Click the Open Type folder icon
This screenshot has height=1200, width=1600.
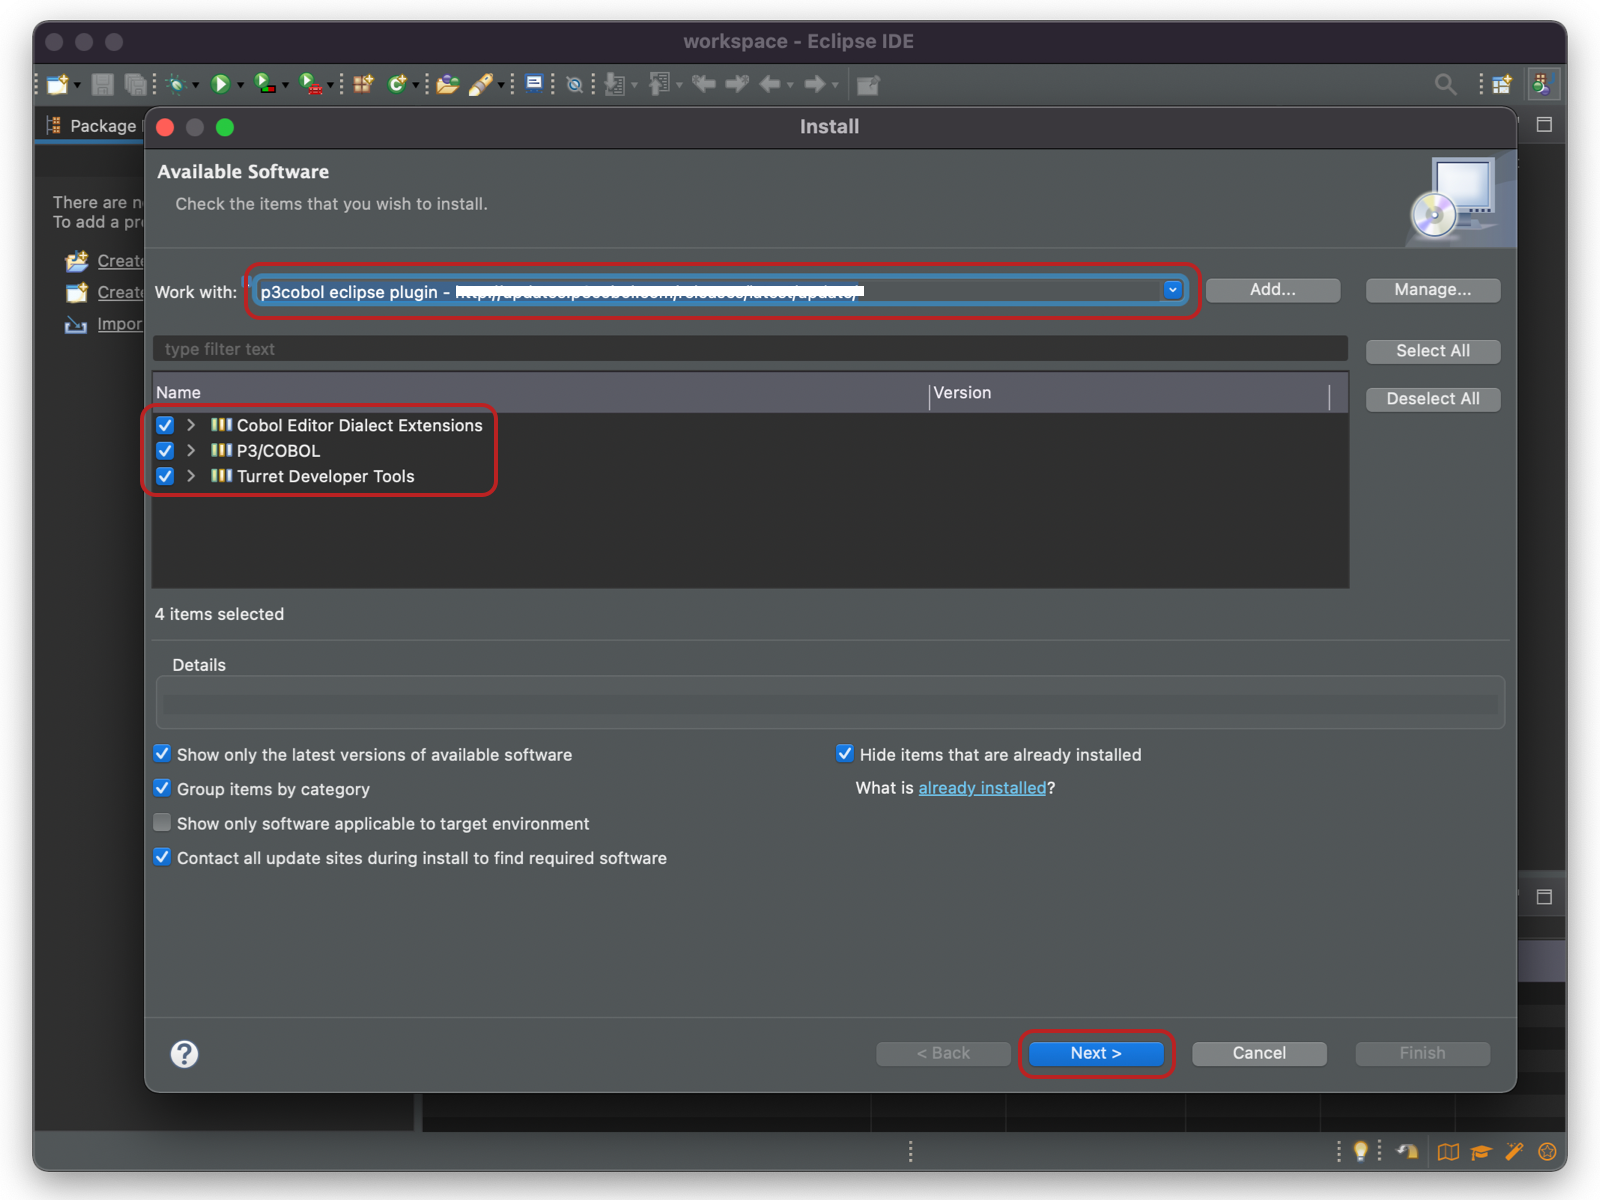tap(447, 85)
